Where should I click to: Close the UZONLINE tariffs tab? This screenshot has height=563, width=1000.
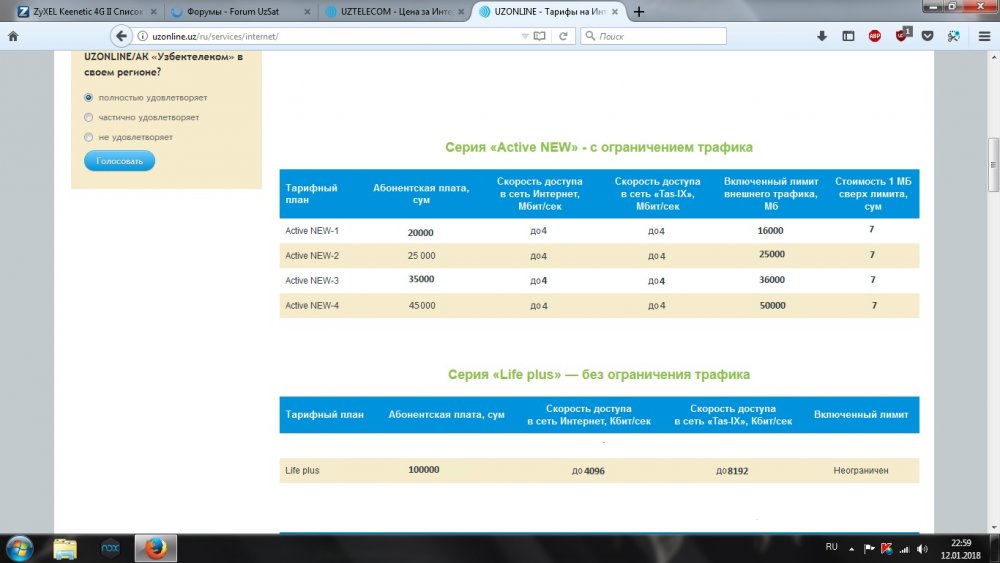[x=615, y=11]
